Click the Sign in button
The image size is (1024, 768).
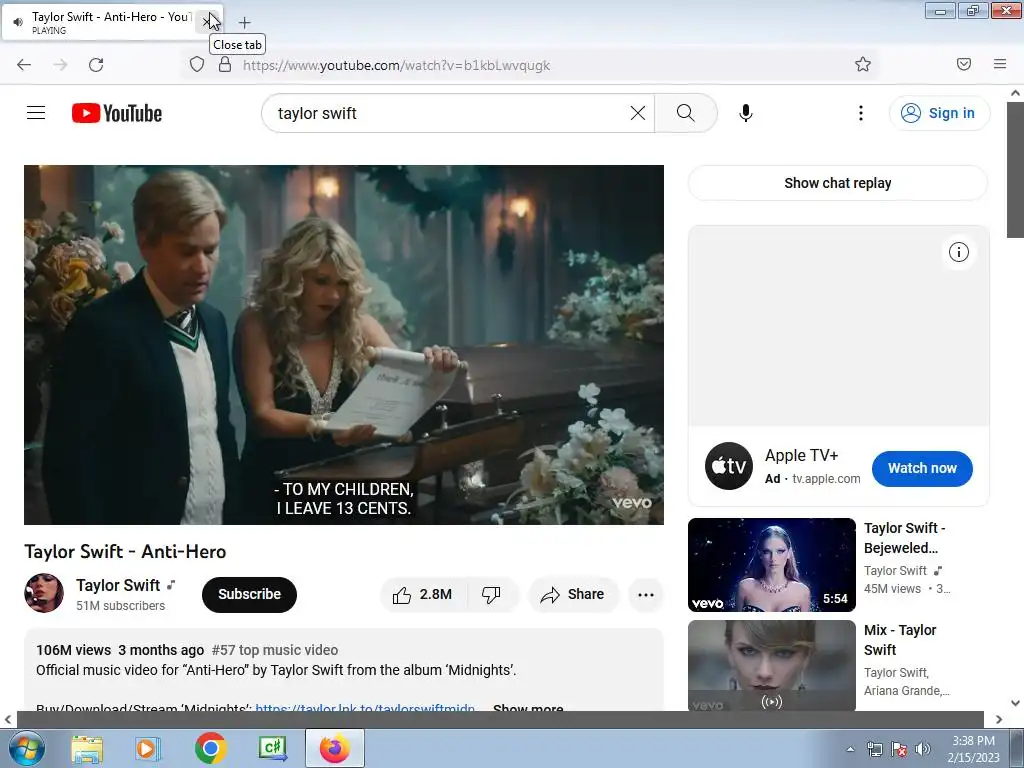pos(939,113)
